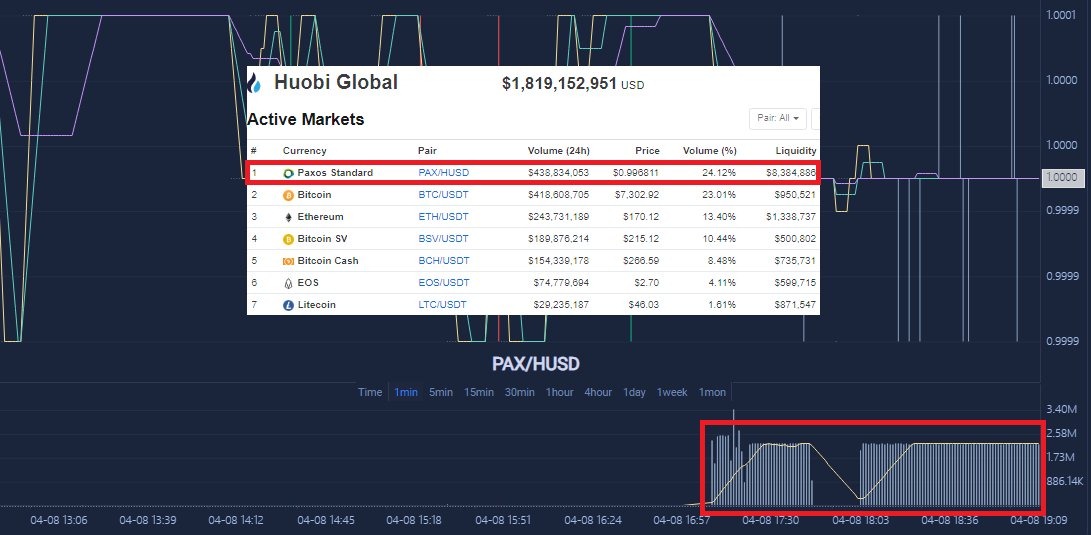This screenshot has width=1091, height=535.
Task: Select the 1day chart interval
Action: point(634,392)
